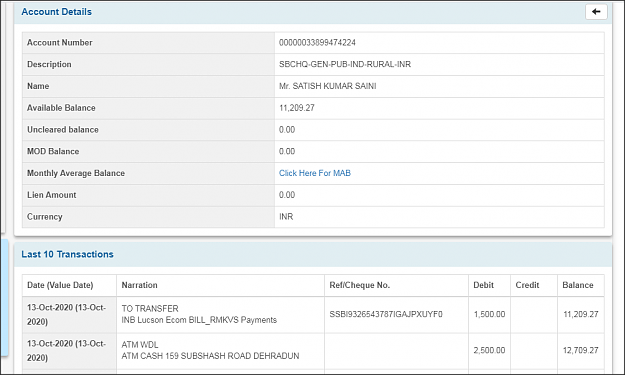Click the Account Number label
The height and width of the screenshot is (375, 625).
59,43
